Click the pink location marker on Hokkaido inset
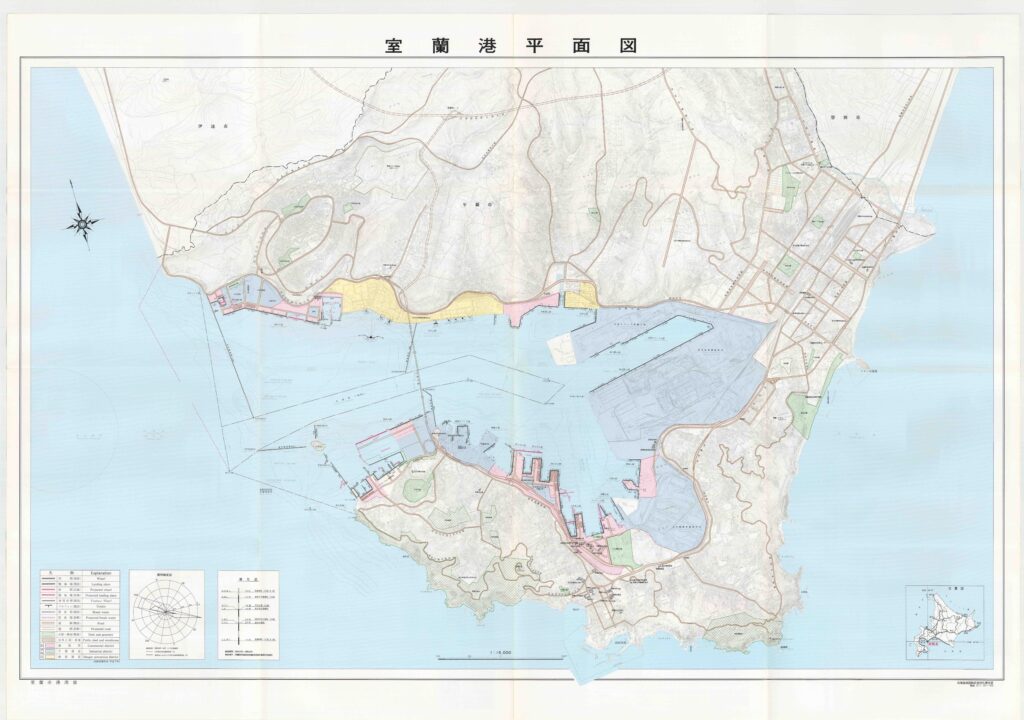Viewport: 1024px width, 720px height. click(x=934, y=645)
